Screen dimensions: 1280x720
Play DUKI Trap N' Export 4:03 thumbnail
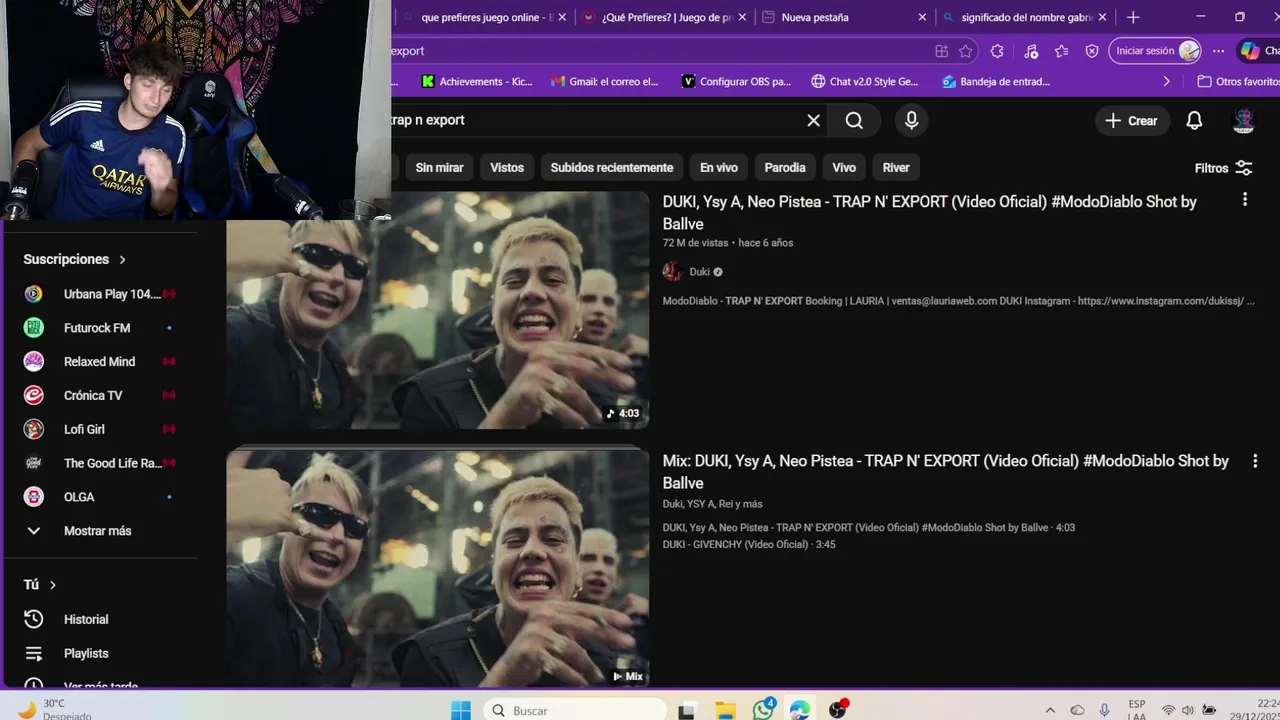tap(438, 310)
